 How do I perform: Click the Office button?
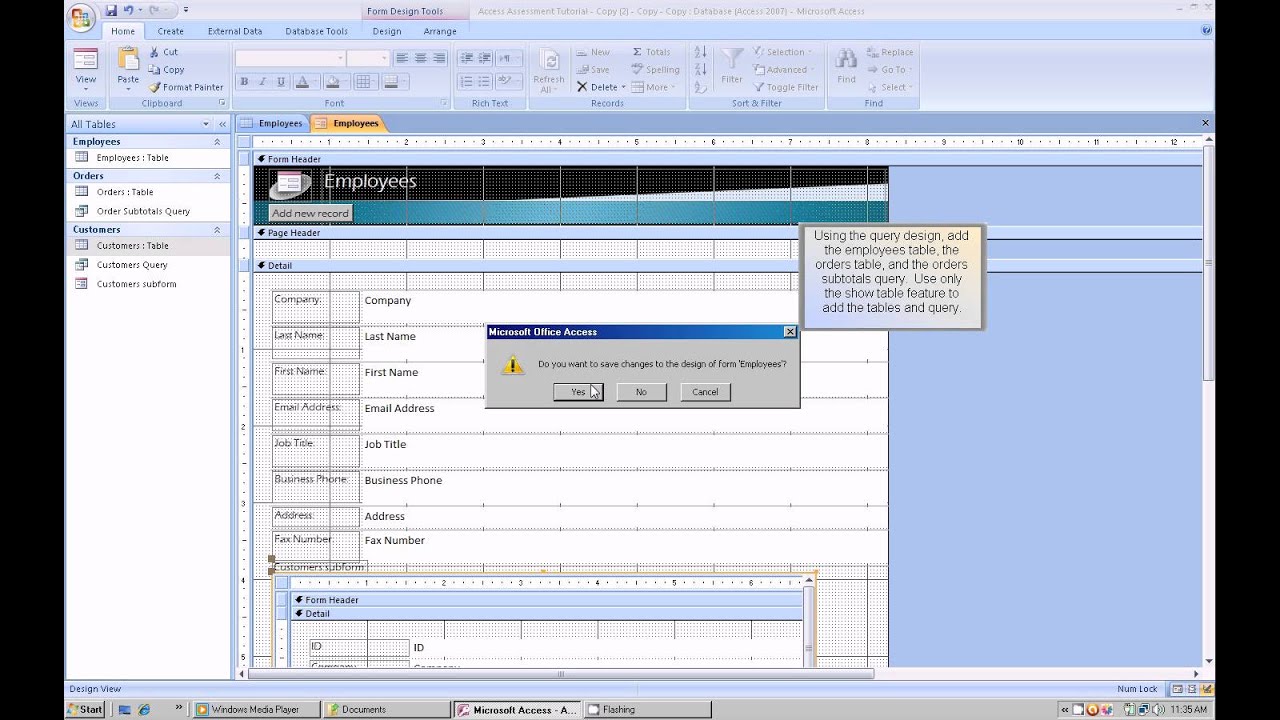point(82,16)
